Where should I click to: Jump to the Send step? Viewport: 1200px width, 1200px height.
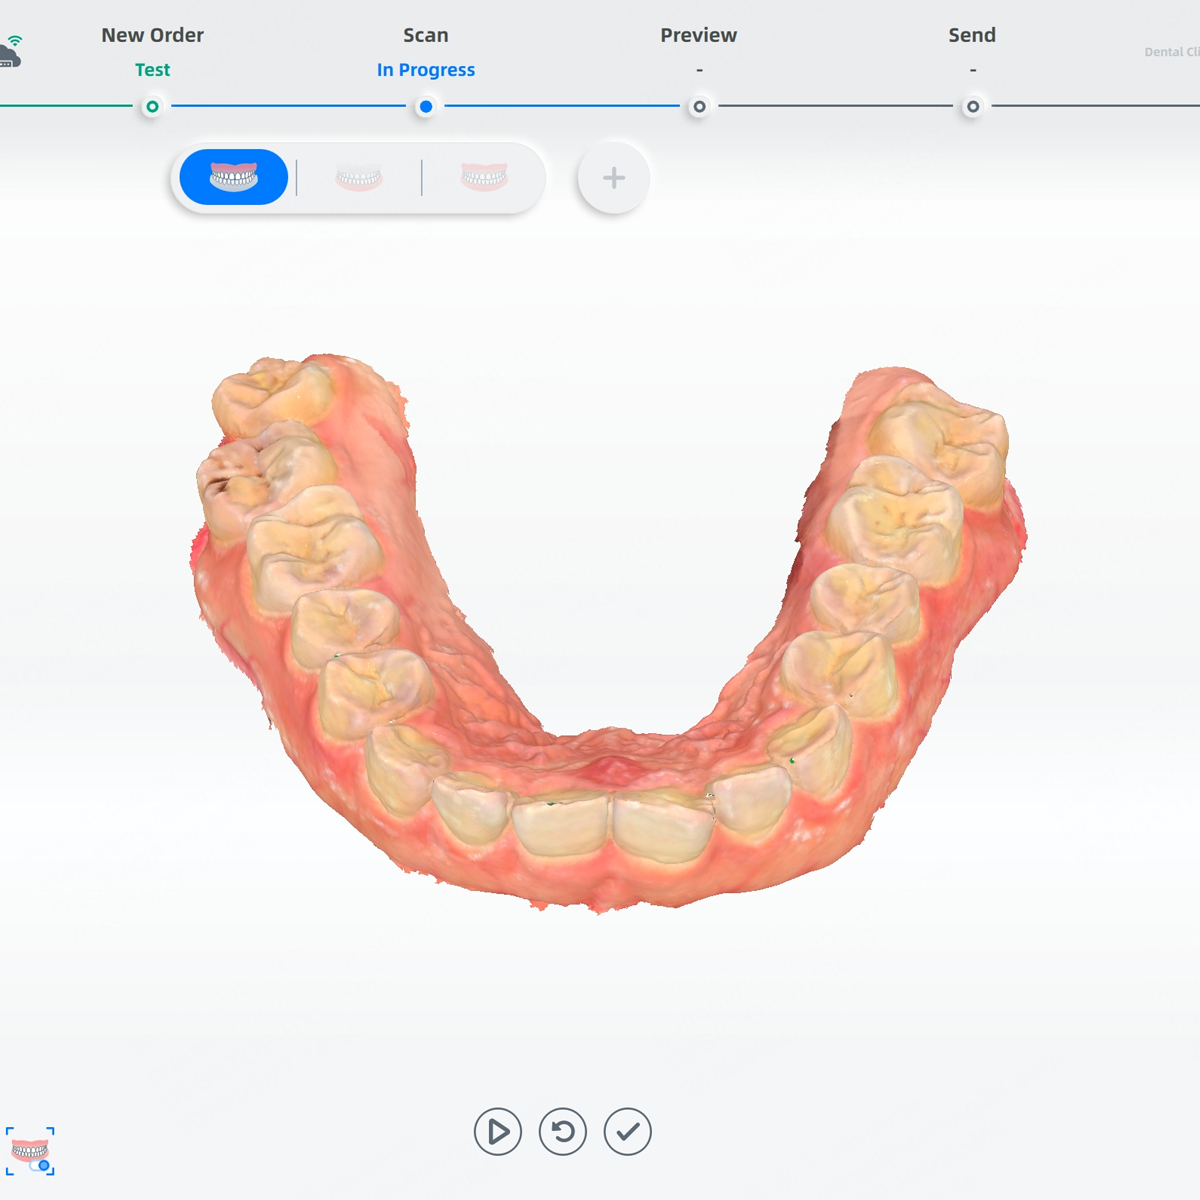coord(972,35)
